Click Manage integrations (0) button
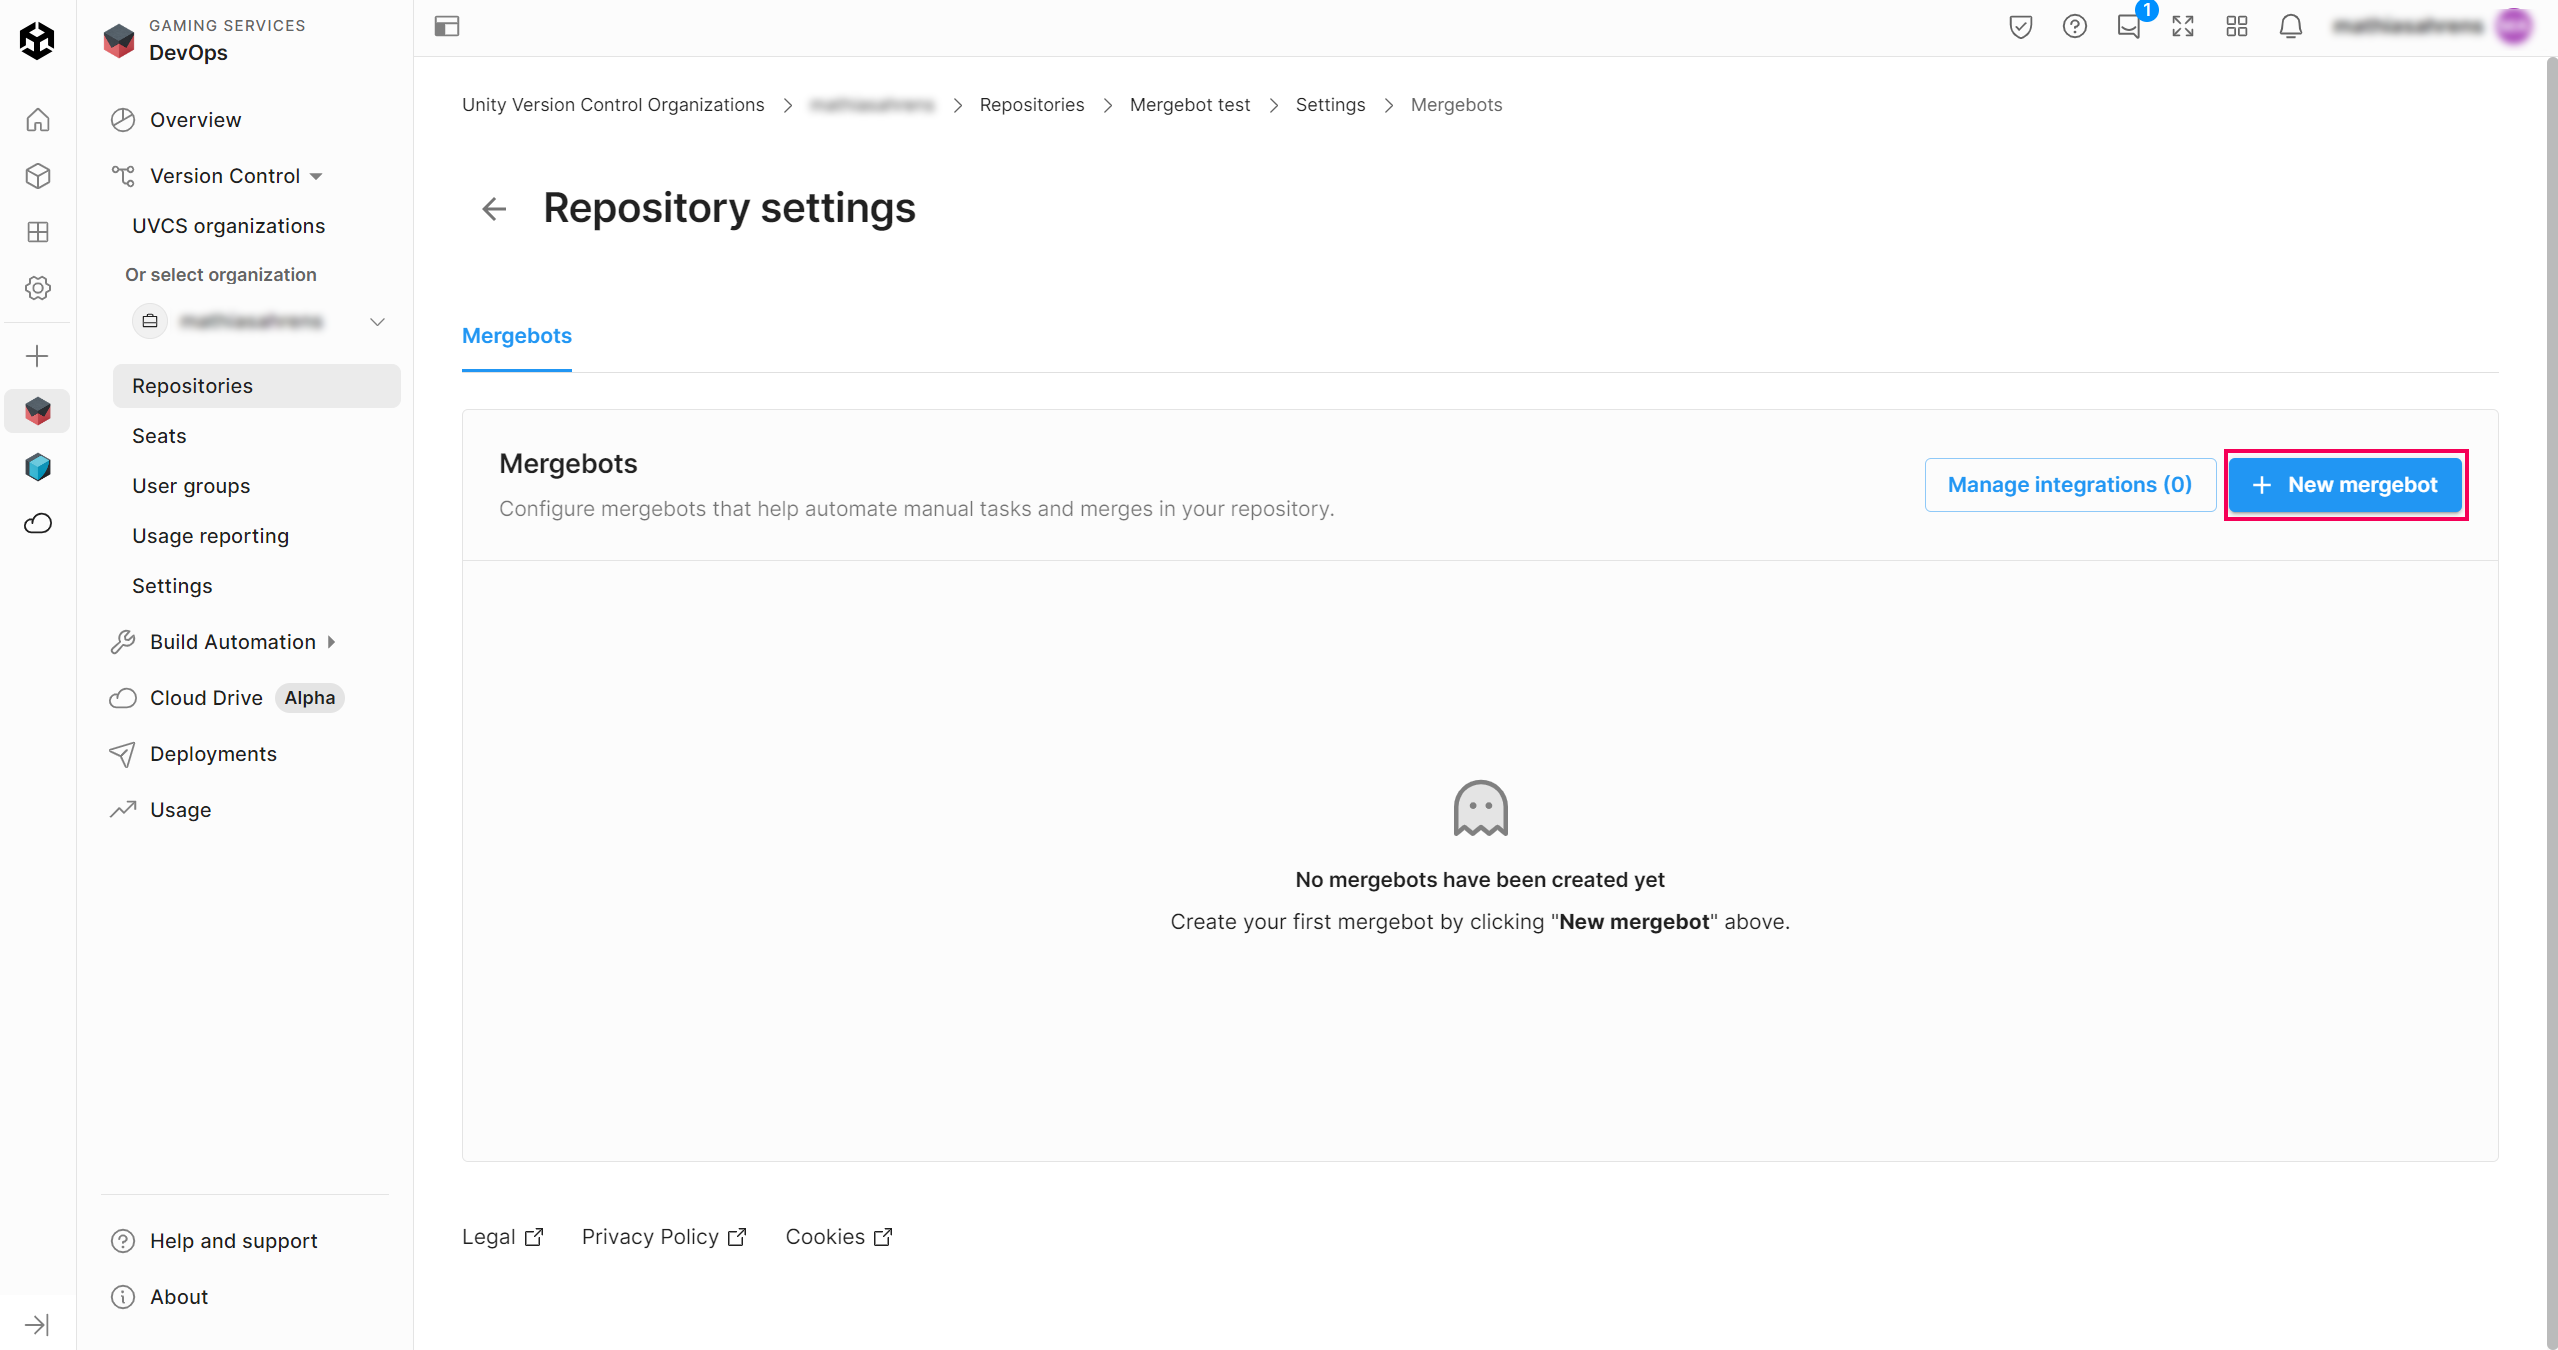Viewport: 2558px width, 1350px height. point(2069,485)
